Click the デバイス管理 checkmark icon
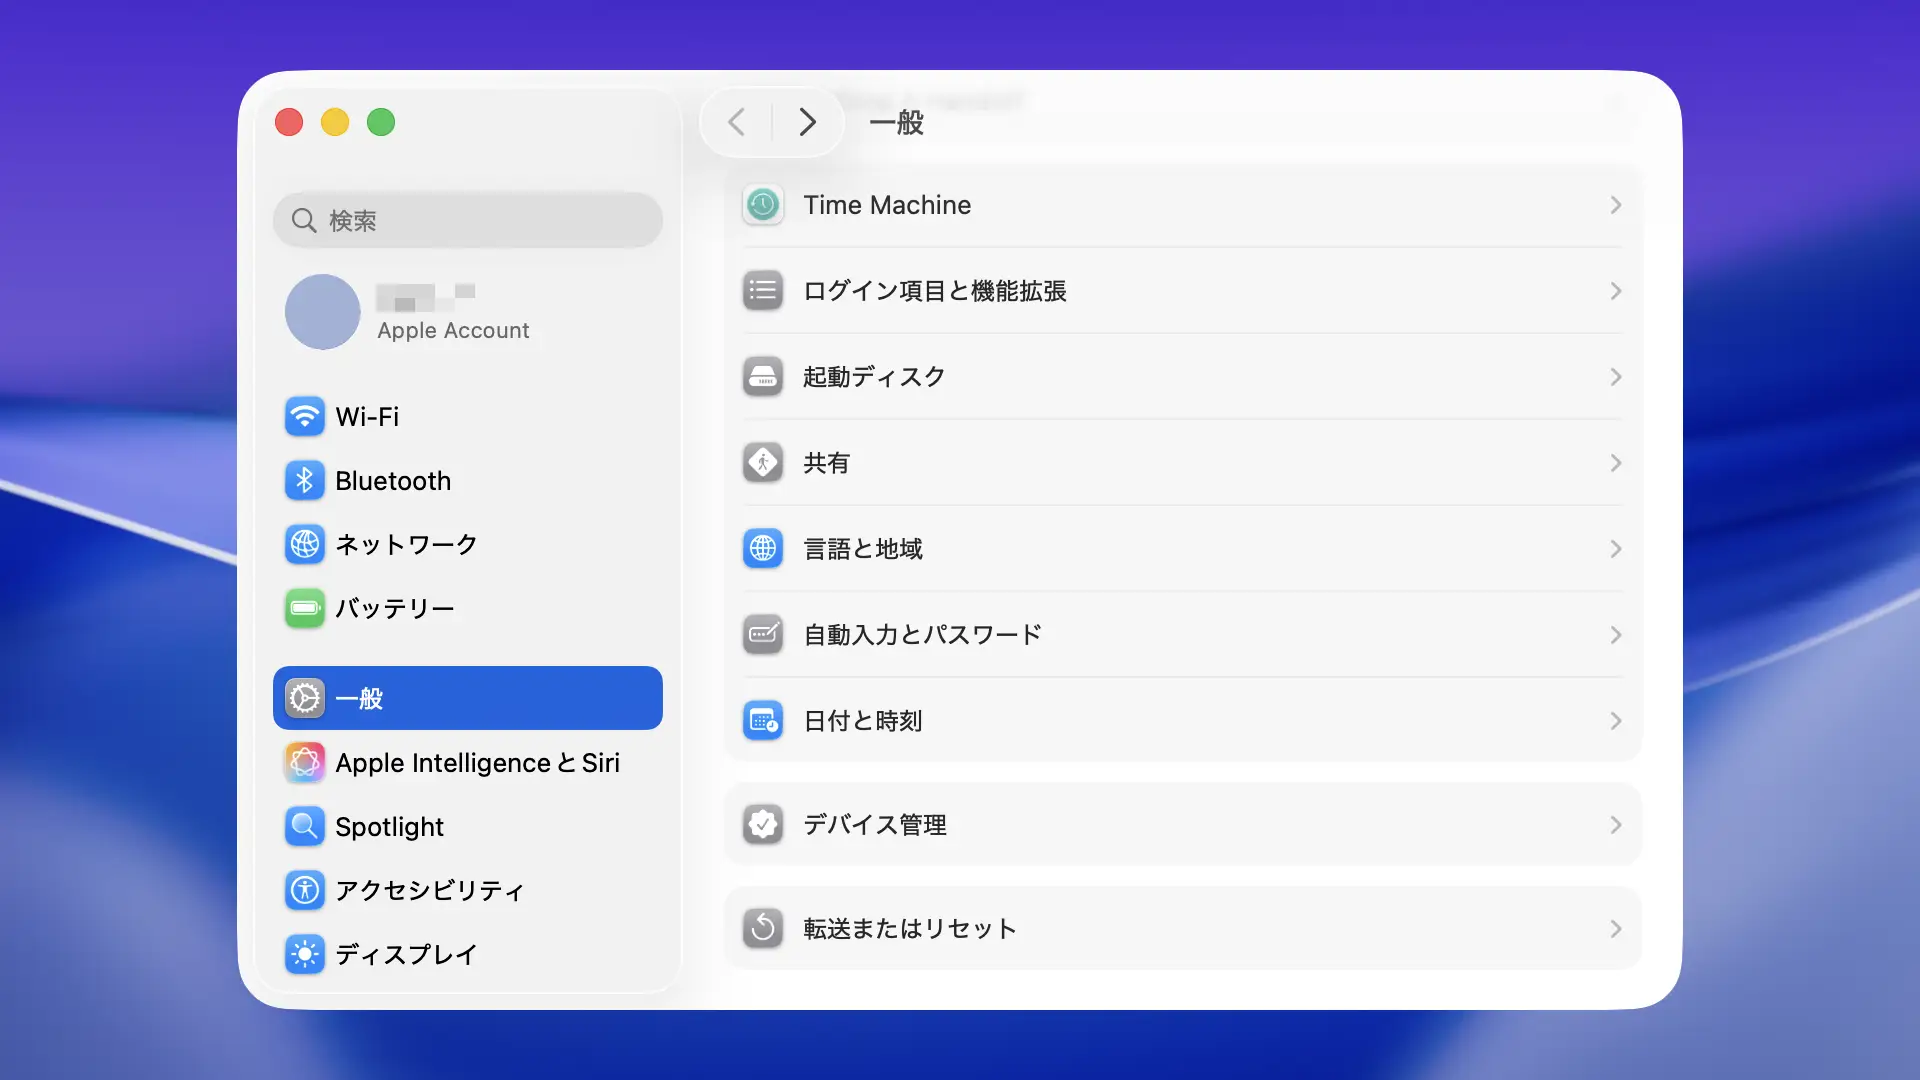The image size is (1920, 1080). pos(763,825)
